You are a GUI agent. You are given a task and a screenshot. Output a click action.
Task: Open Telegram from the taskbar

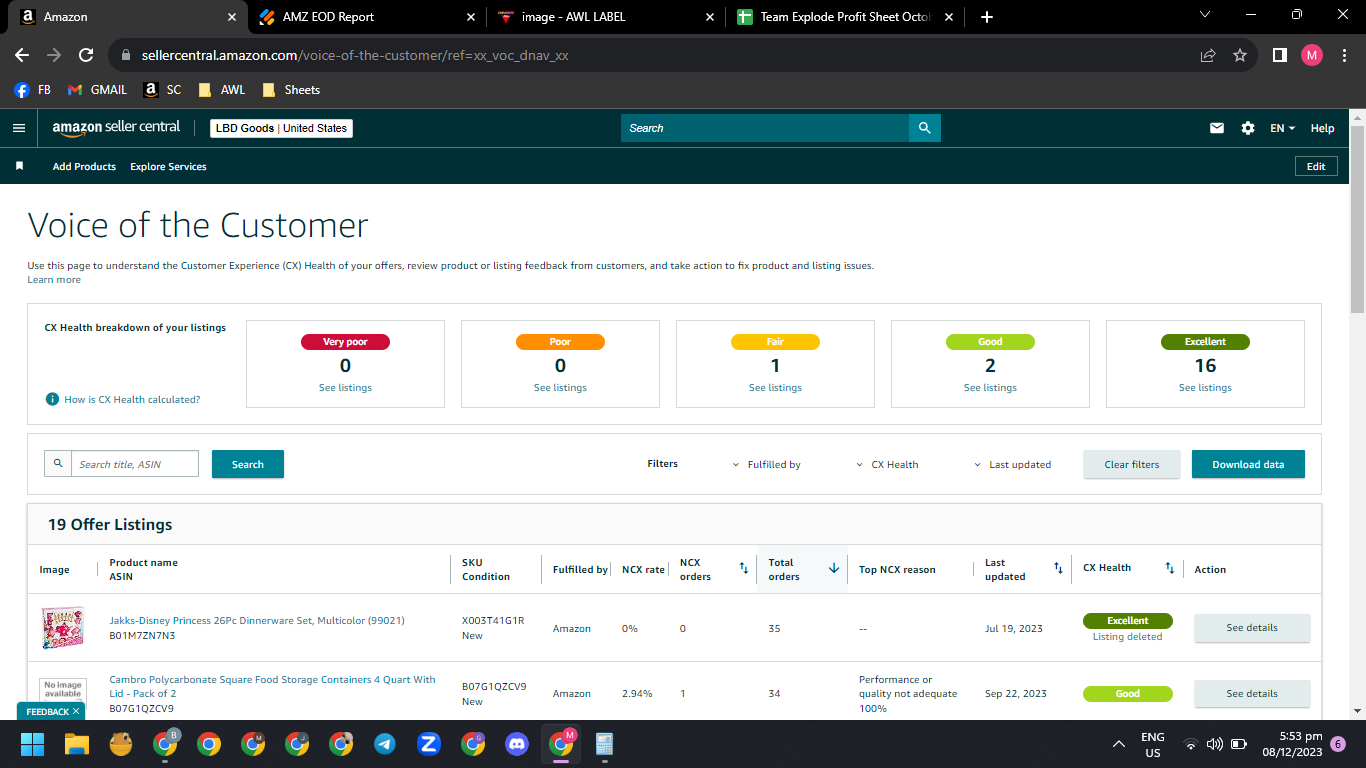[385, 744]
